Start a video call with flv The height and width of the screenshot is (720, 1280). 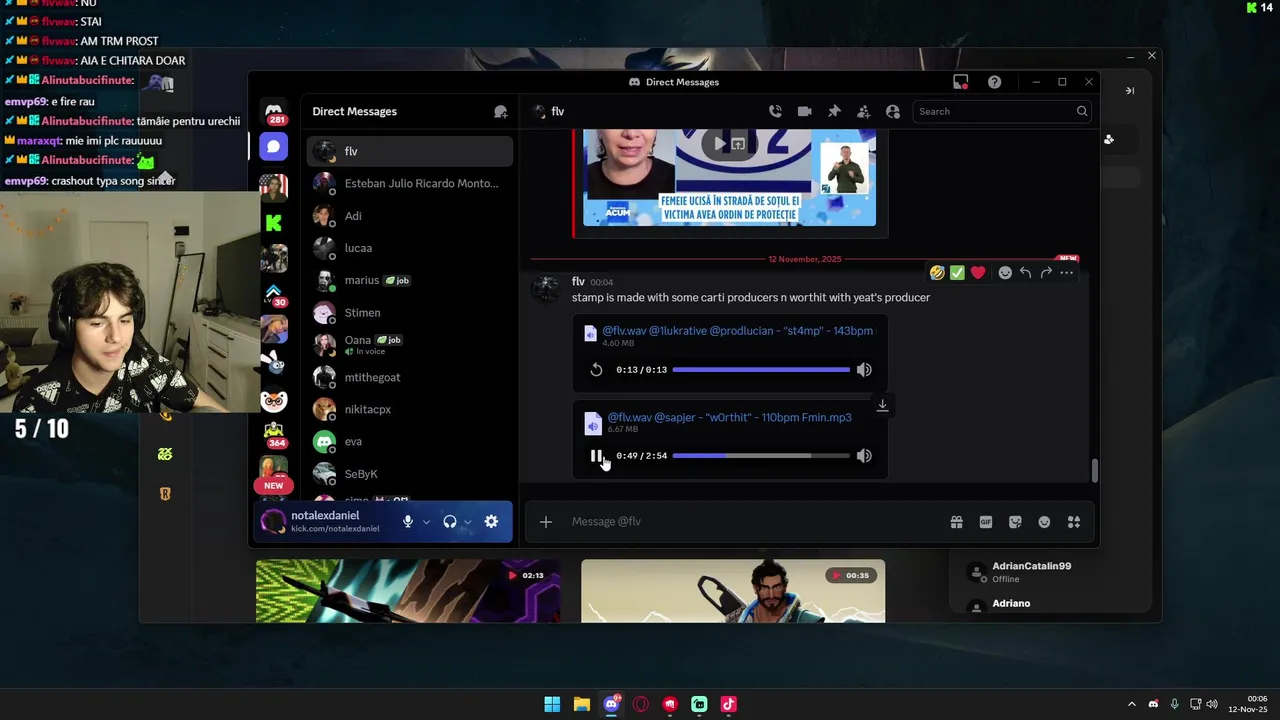click(804, 112)
